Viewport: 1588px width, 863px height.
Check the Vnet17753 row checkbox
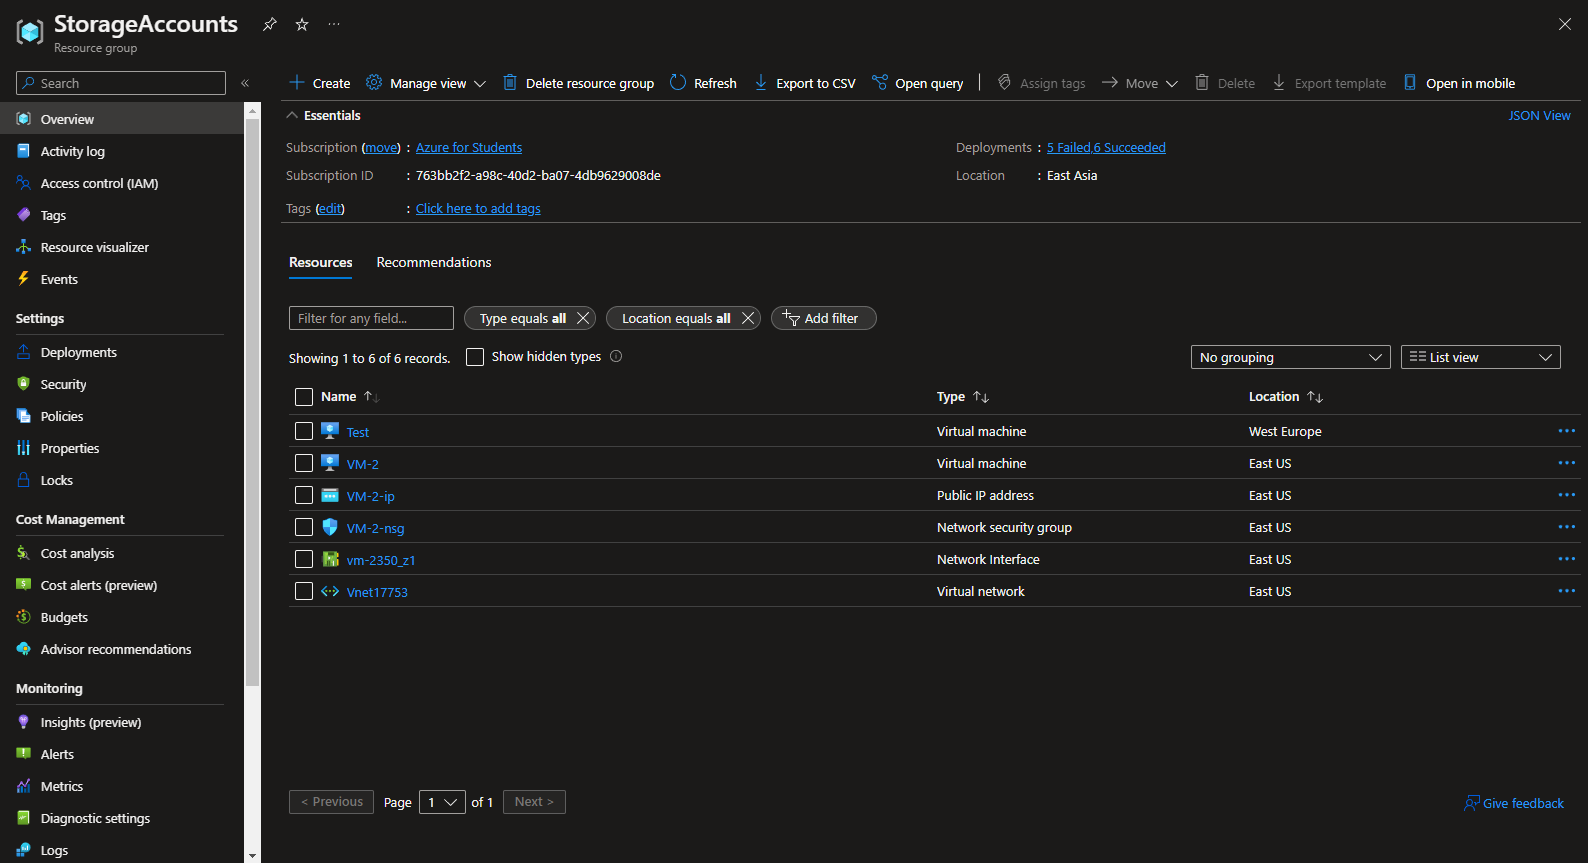click(x=304, y=591)
